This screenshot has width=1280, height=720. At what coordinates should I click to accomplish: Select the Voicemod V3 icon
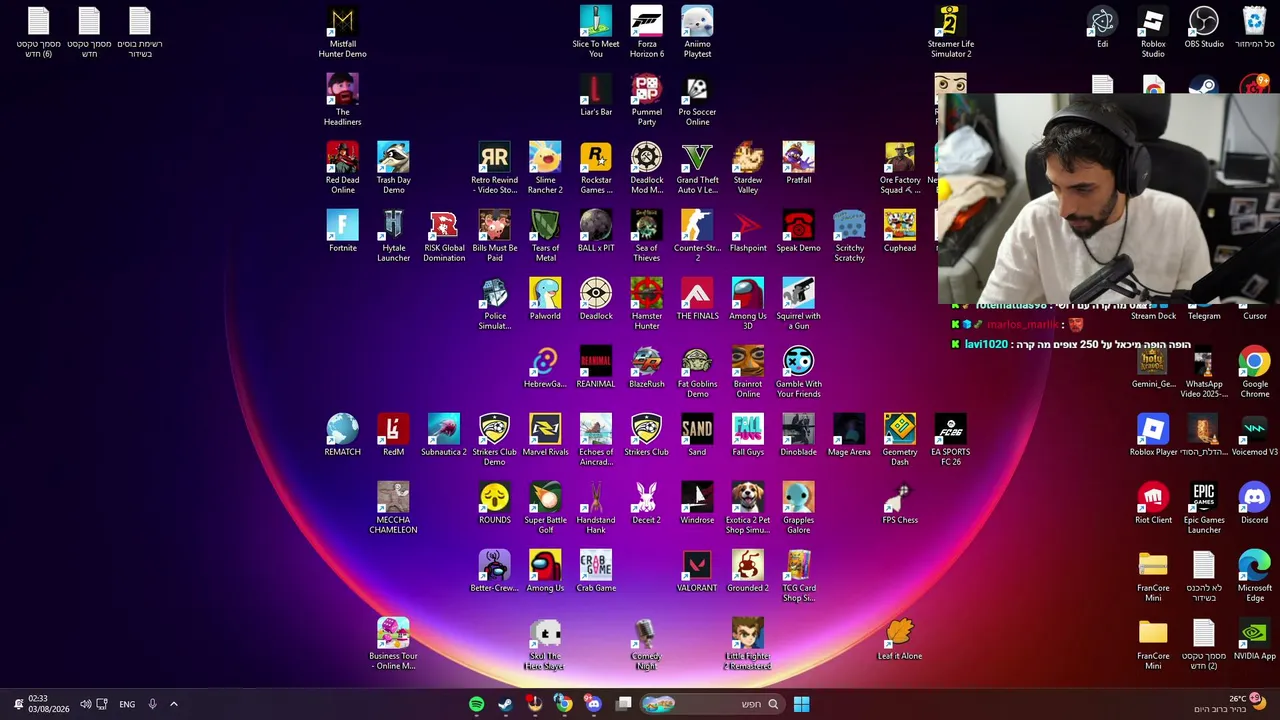[1254, 435]
